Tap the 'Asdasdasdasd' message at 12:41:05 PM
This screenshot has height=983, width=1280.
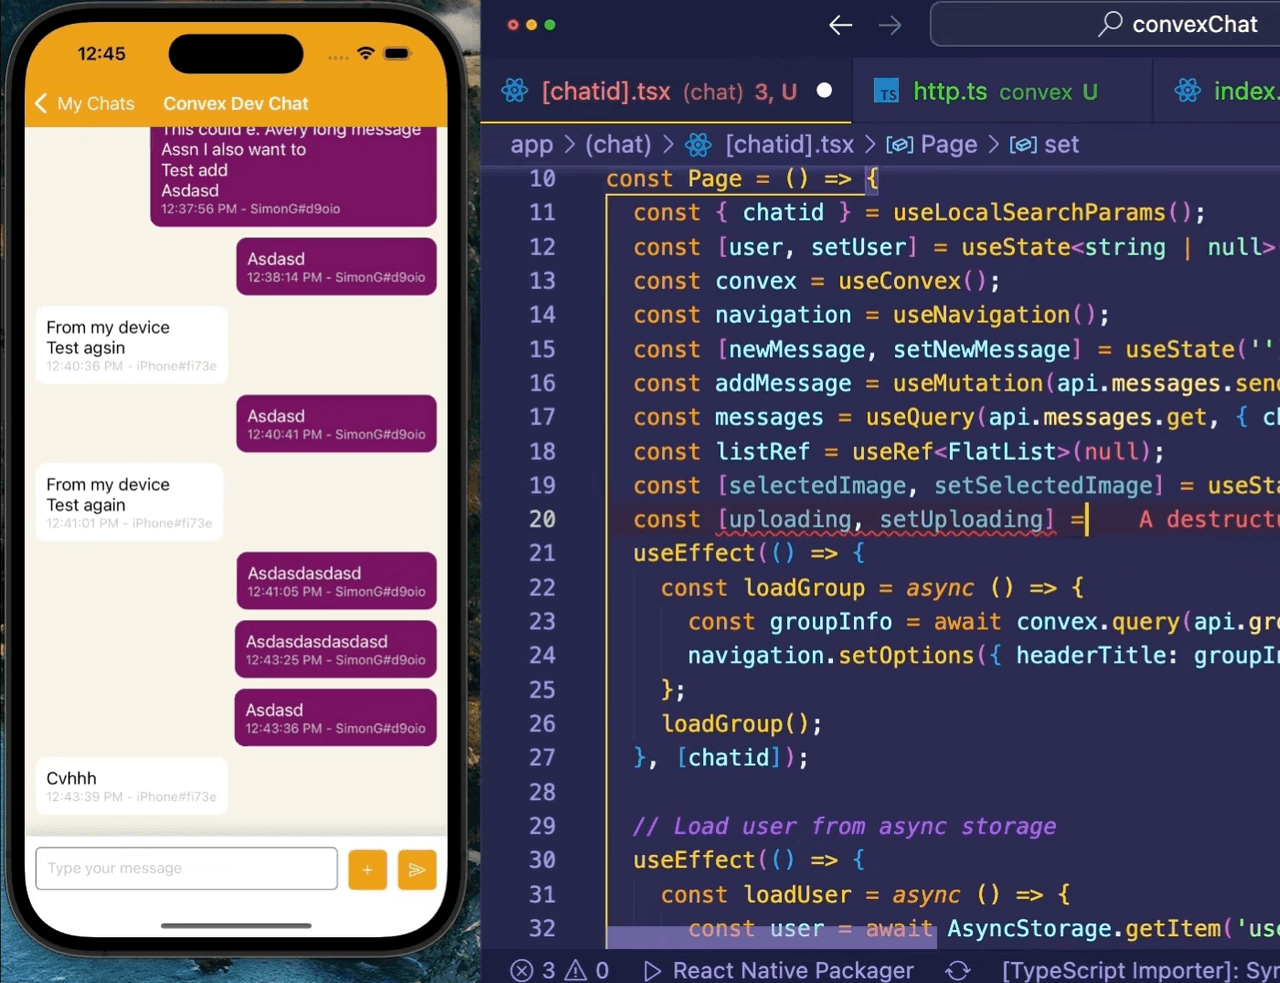(336, 580)
